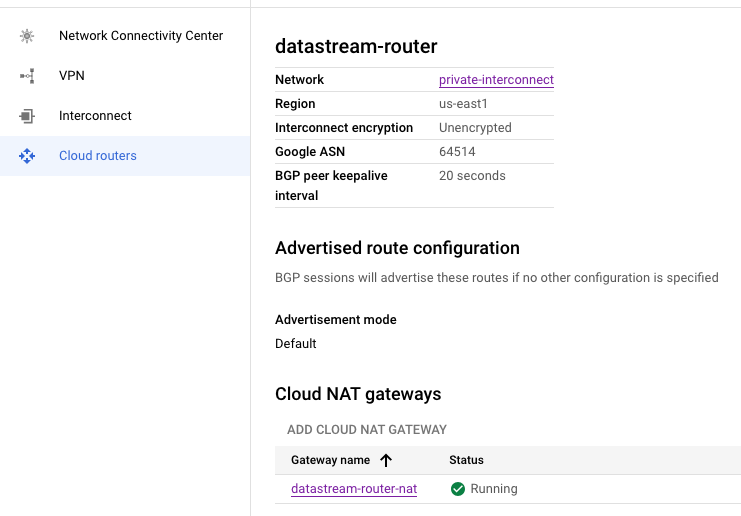Click the Default advertisement mode text
This screenshot has width=741, height=516.
click(296, 344)
